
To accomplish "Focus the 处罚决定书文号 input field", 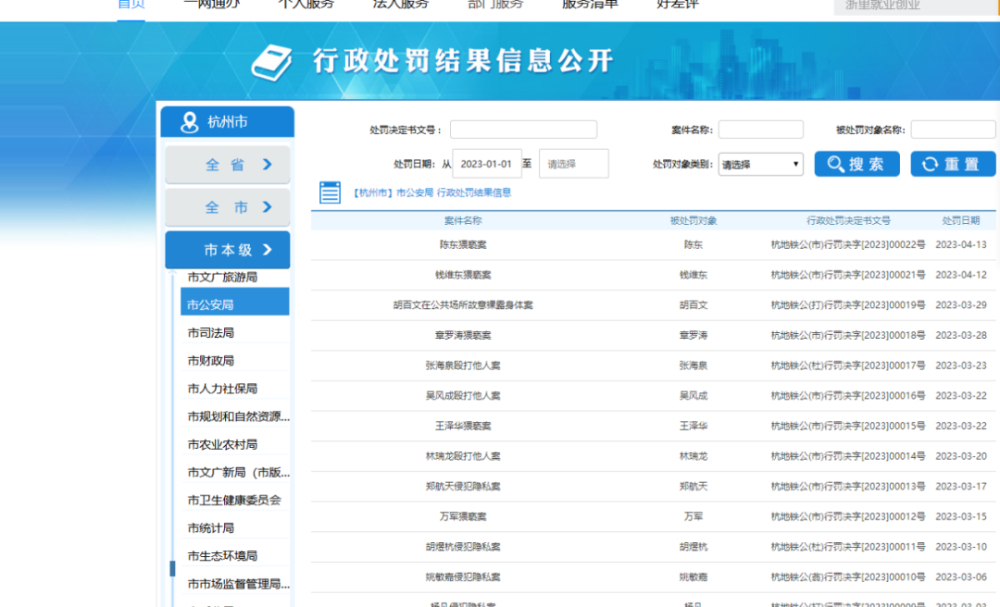I will [x=523, y=130].
